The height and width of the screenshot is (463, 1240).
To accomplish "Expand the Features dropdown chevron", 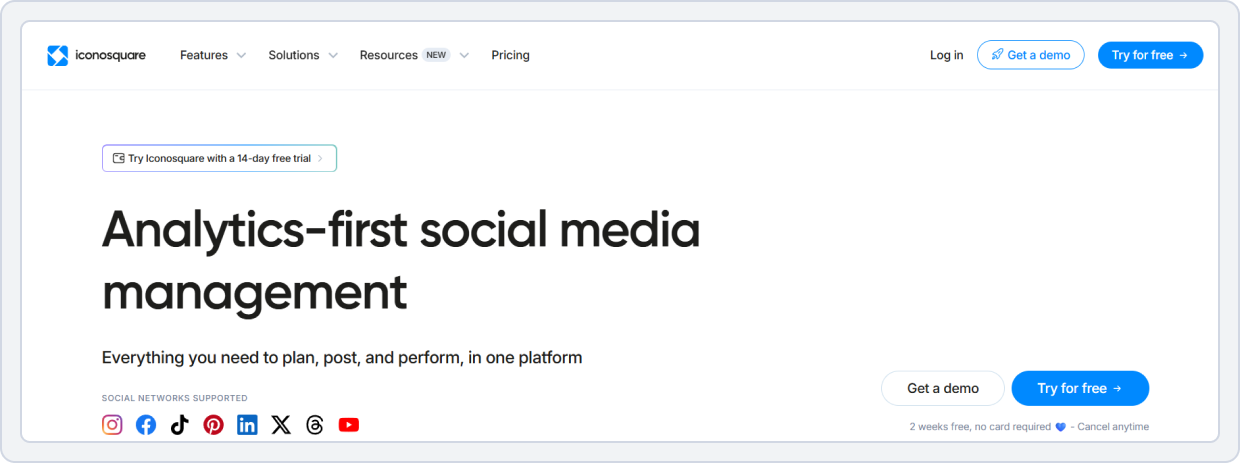I will (x=241, y=56).
